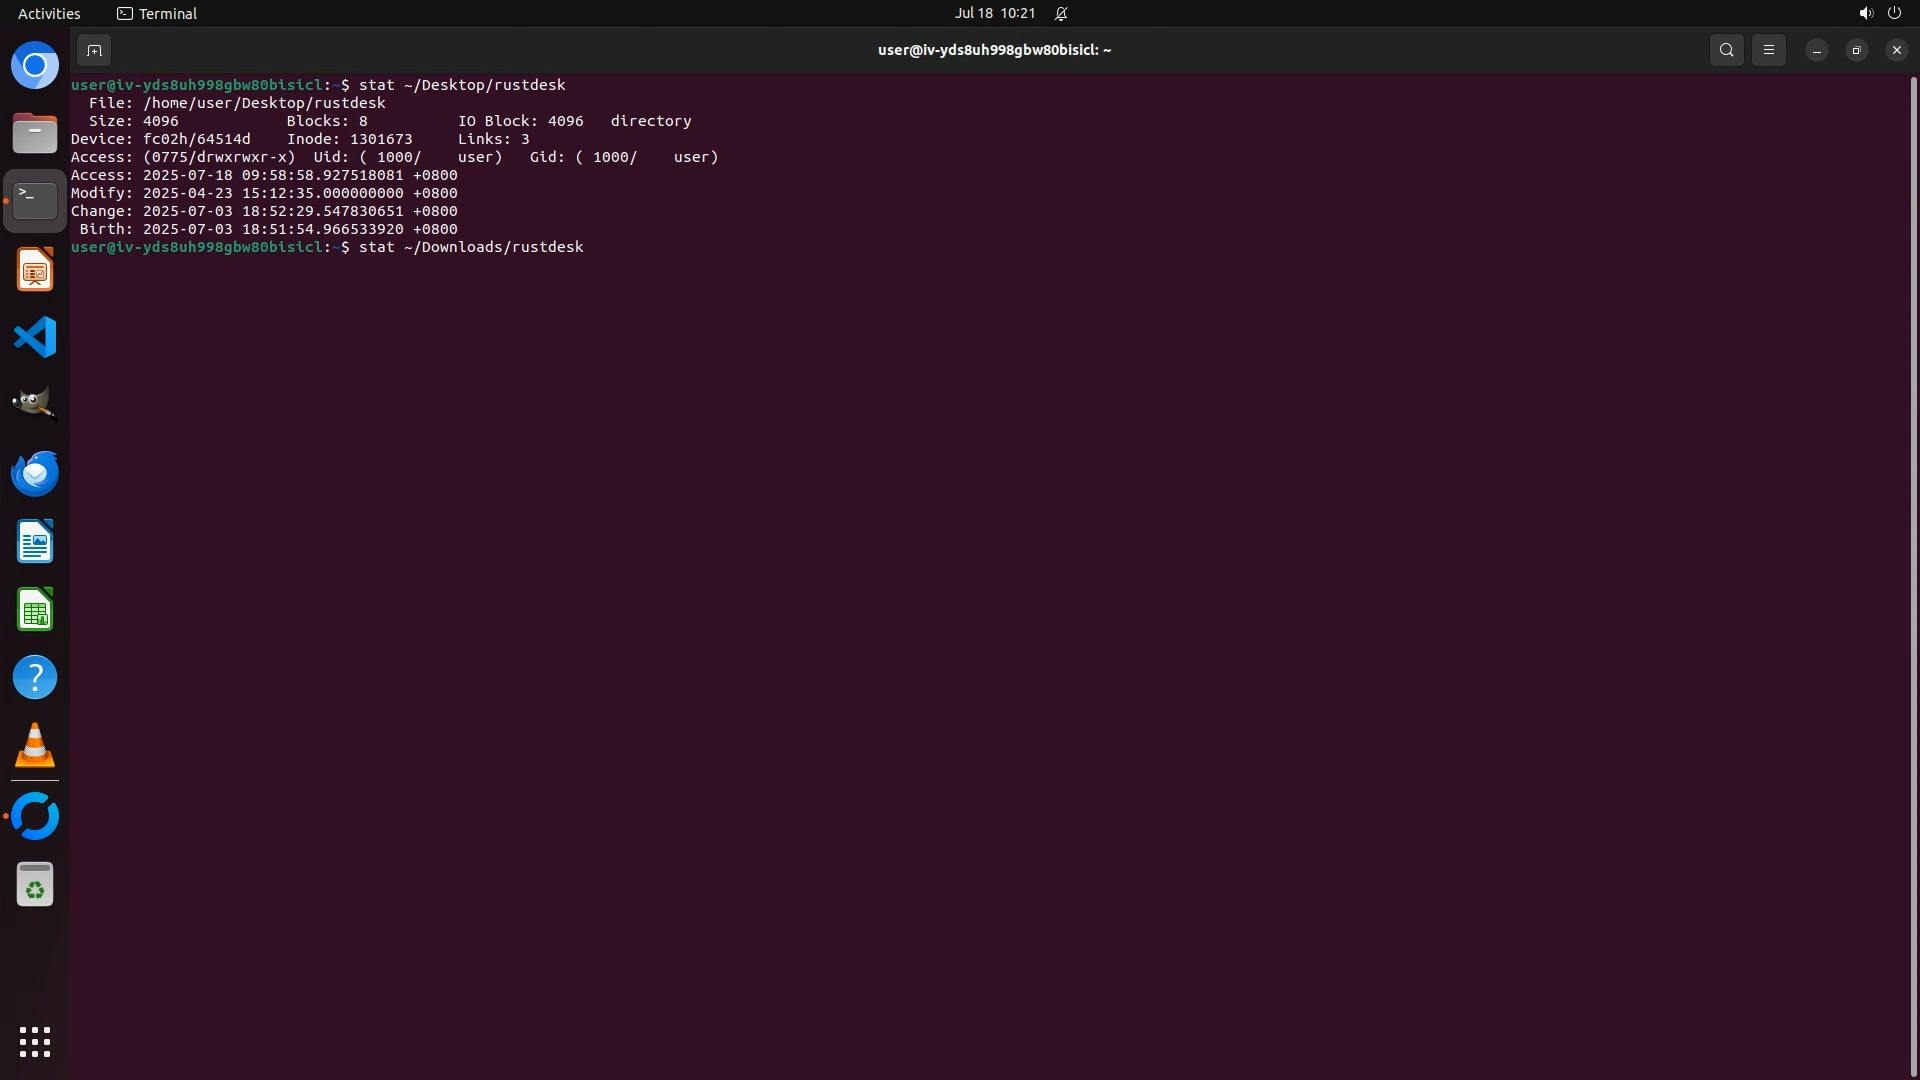Show all applications grid
1920x1080 pixels.
pos(35,1042)
